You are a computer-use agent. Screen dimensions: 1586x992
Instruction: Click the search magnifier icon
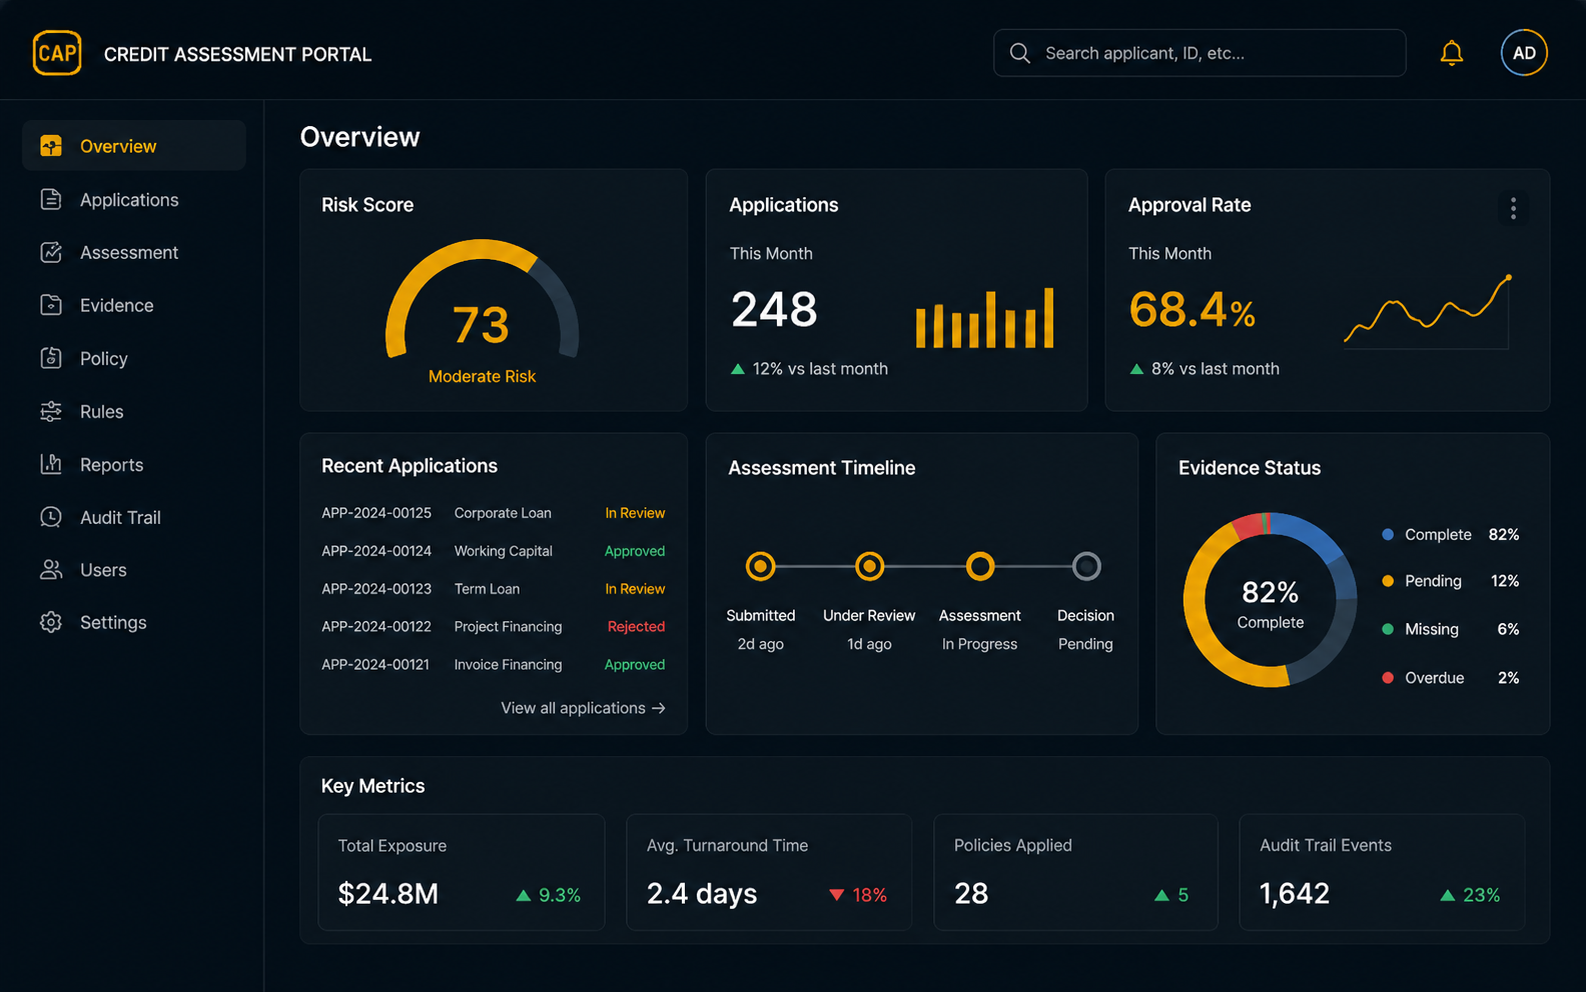(x=1019, y=53)
